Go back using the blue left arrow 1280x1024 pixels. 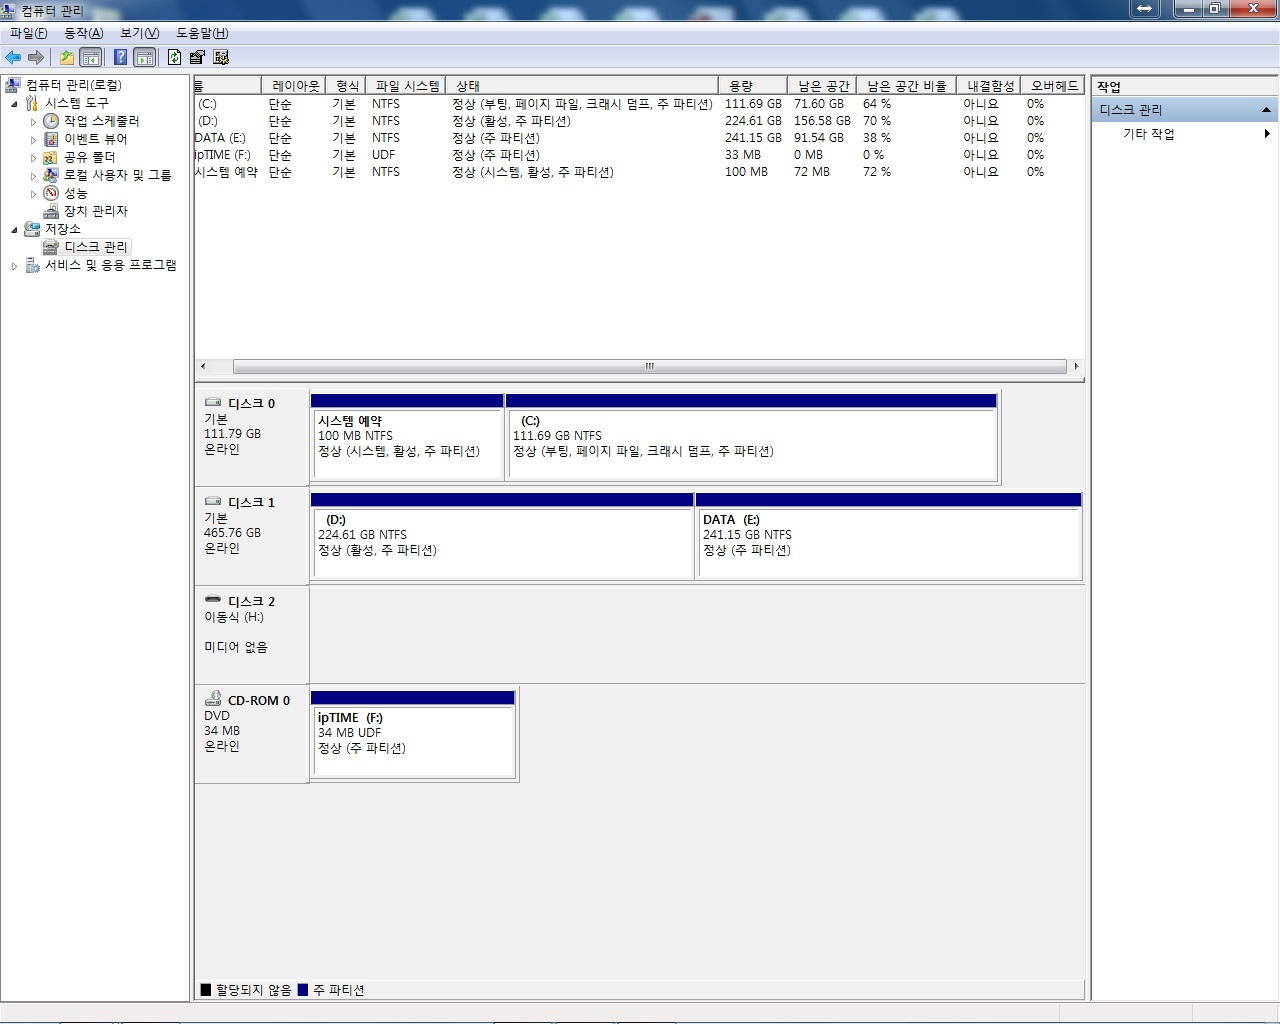(x=13, y=58)
